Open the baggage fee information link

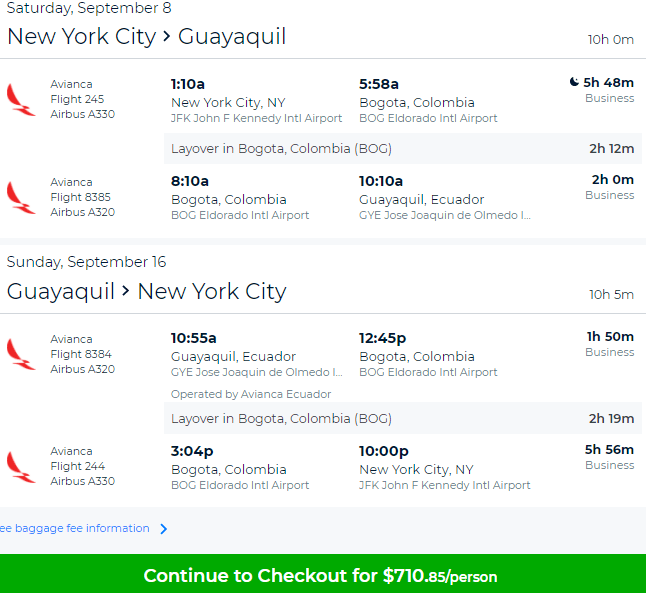tap(75, 528)
